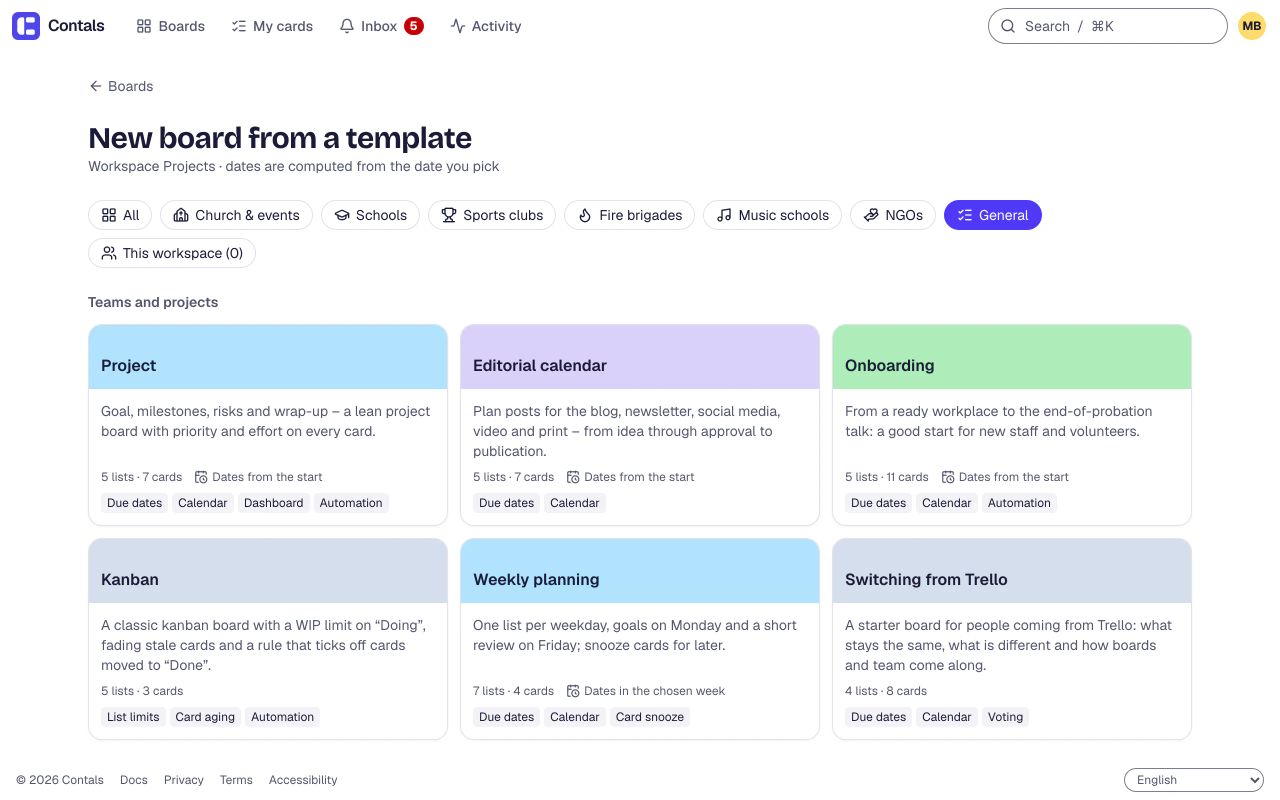Open Boards from the top navigation
Image resolution: width=1280 pixels, height=800 pixels.
coord(171,26)
